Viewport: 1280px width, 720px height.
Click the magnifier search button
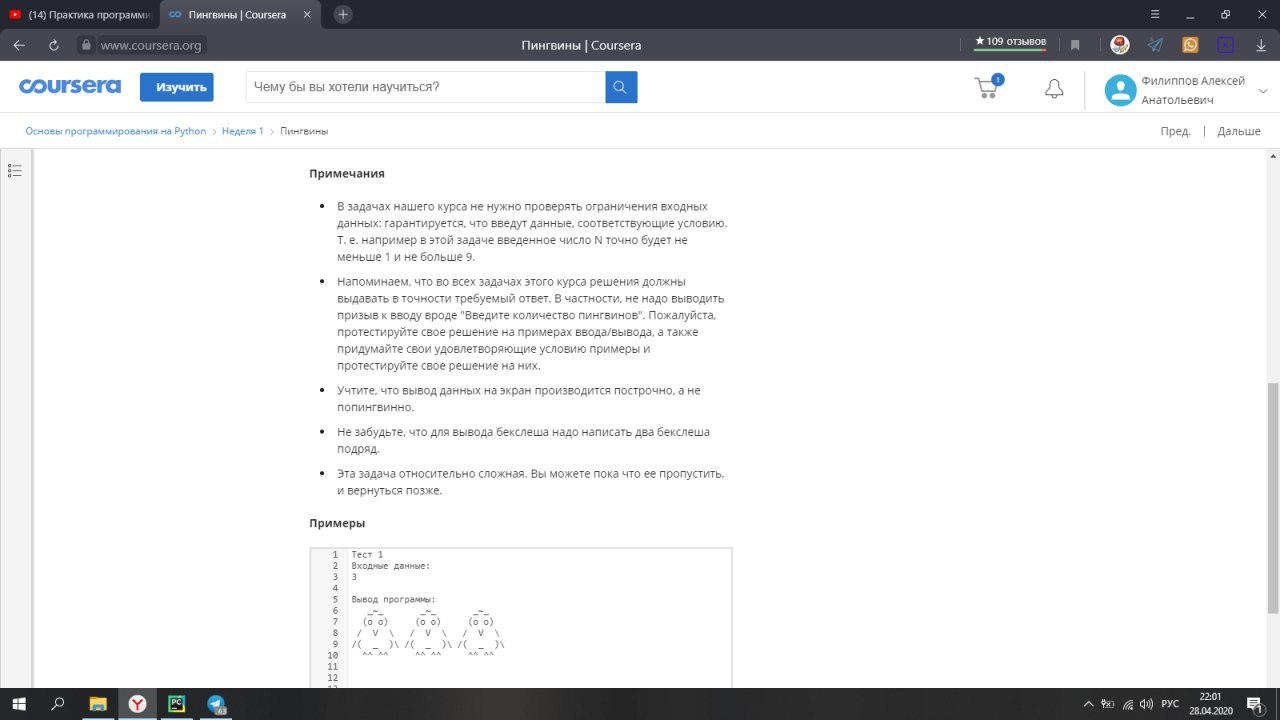tap(621, 87)
